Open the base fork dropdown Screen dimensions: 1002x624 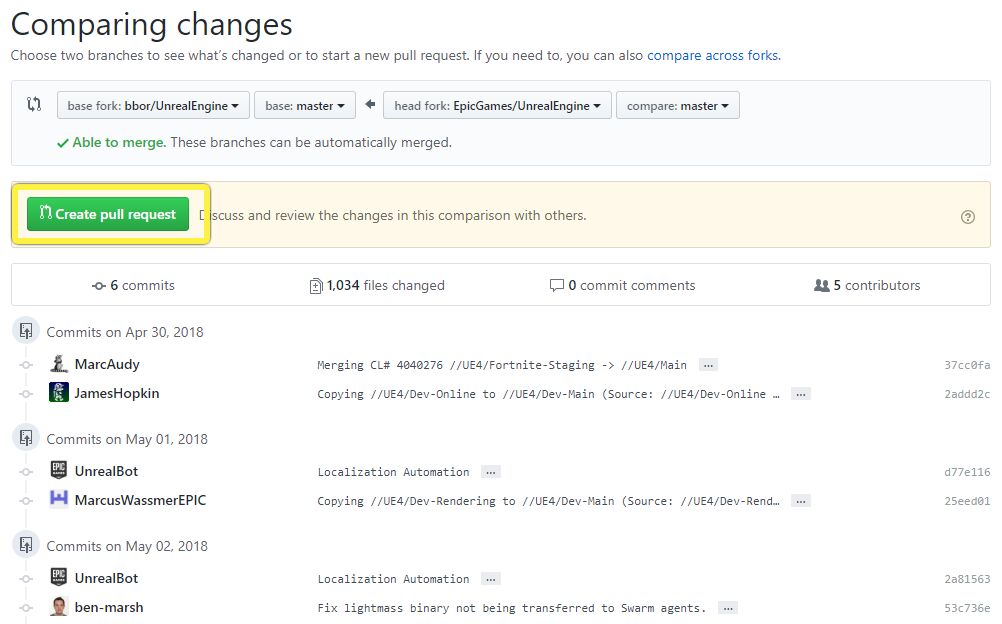153,106
